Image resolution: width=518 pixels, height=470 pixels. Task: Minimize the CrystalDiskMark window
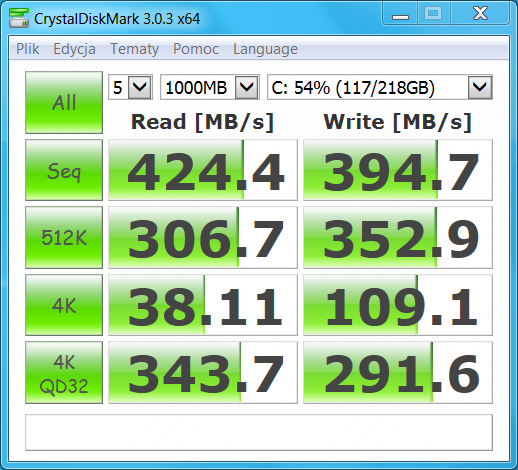click(x=400, y=14)
